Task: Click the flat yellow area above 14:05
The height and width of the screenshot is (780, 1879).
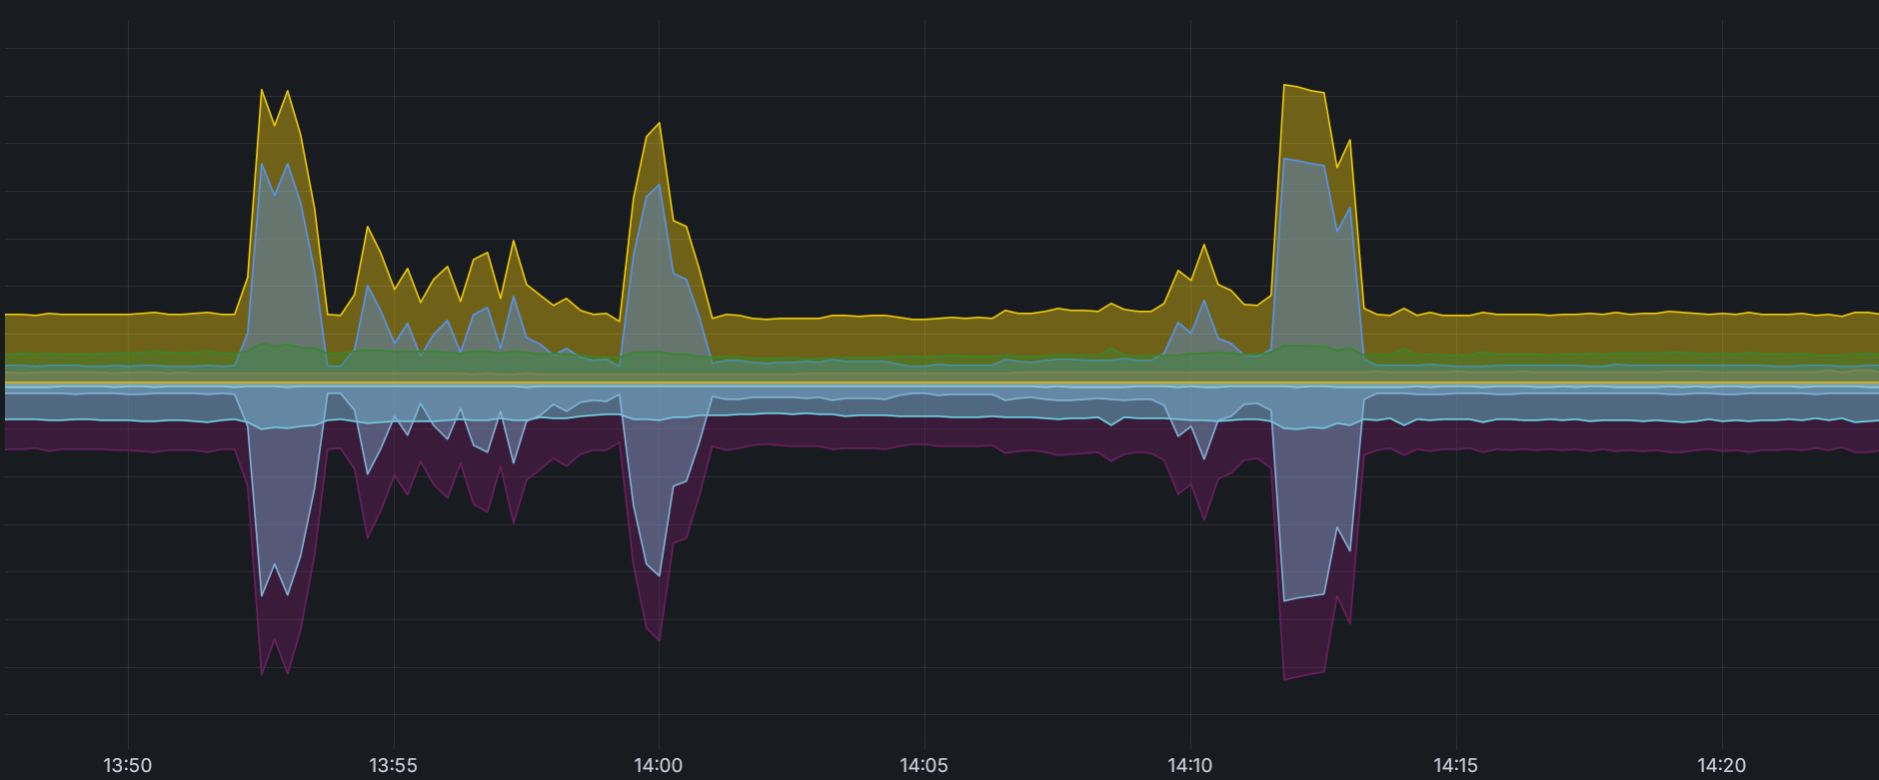Action: 924,337
